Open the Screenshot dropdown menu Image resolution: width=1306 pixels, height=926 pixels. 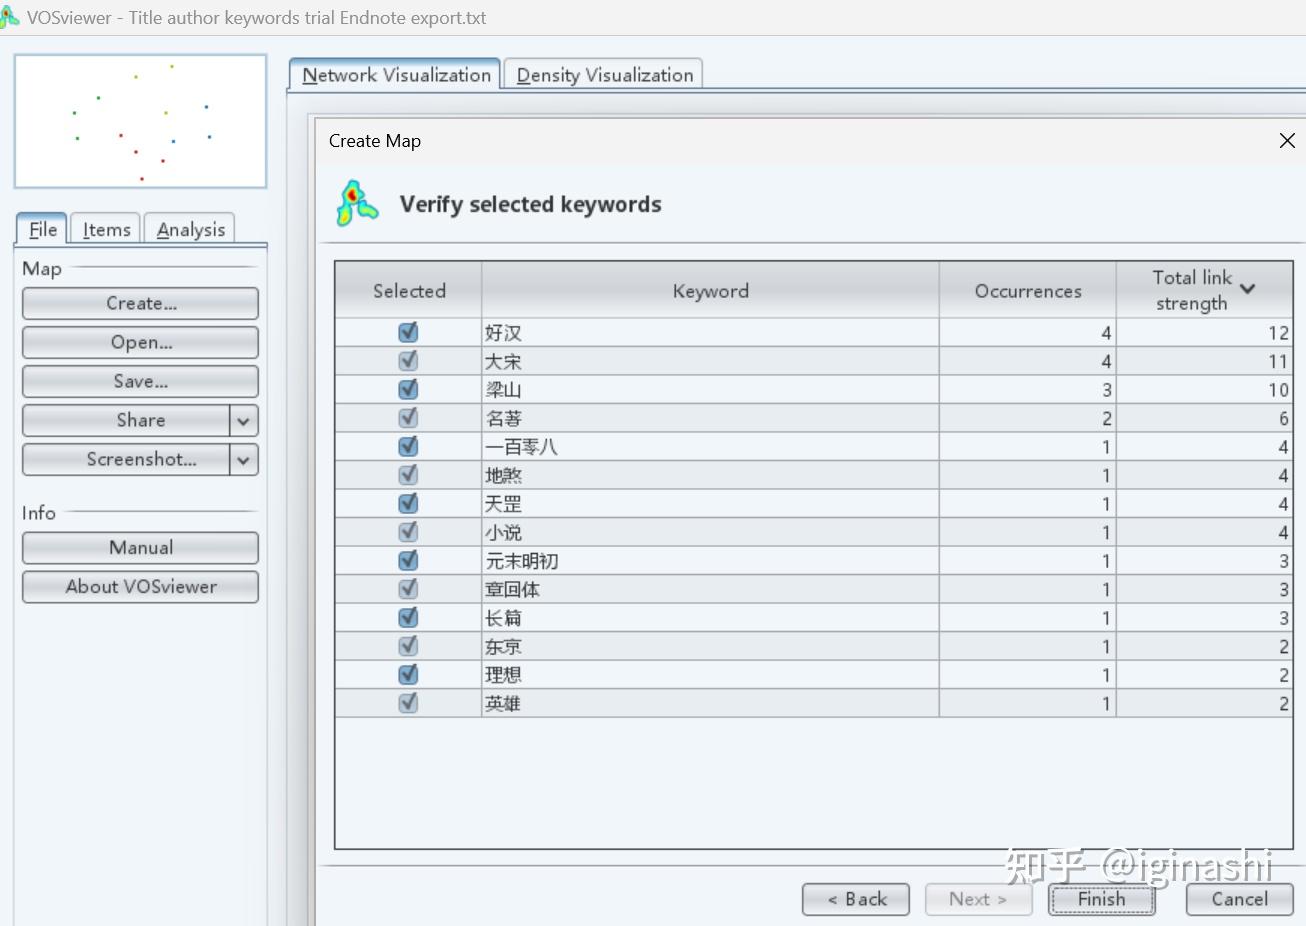coord(243,459)
